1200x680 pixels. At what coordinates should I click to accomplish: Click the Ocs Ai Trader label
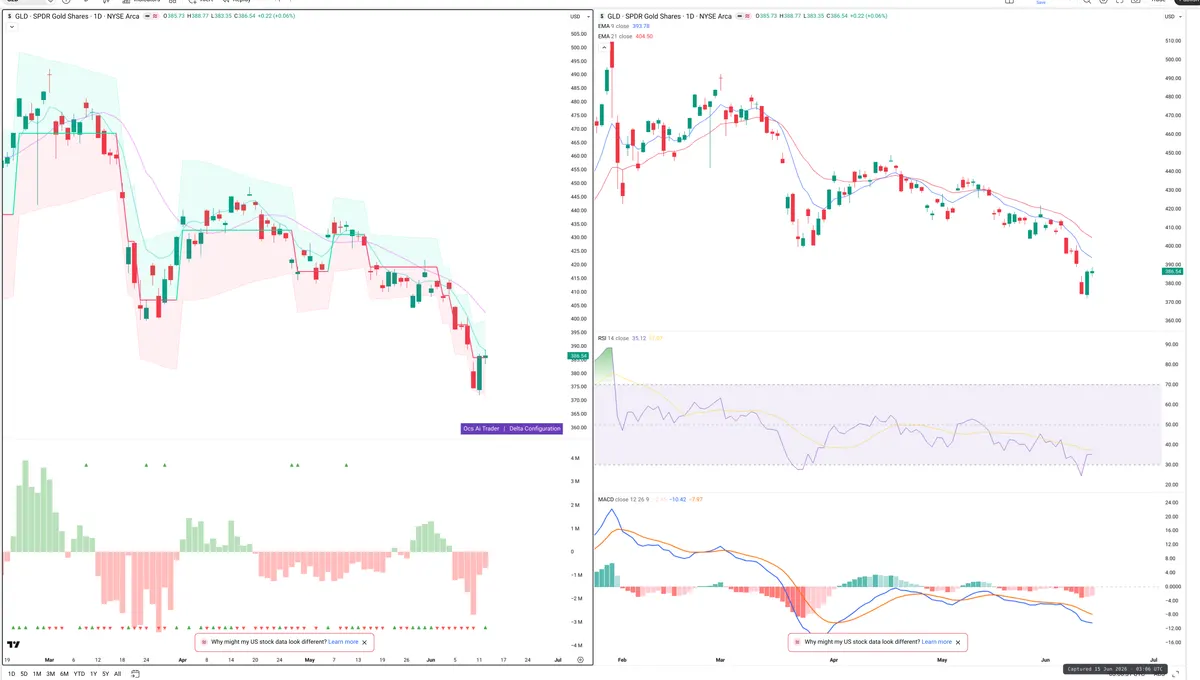point(480,428)
